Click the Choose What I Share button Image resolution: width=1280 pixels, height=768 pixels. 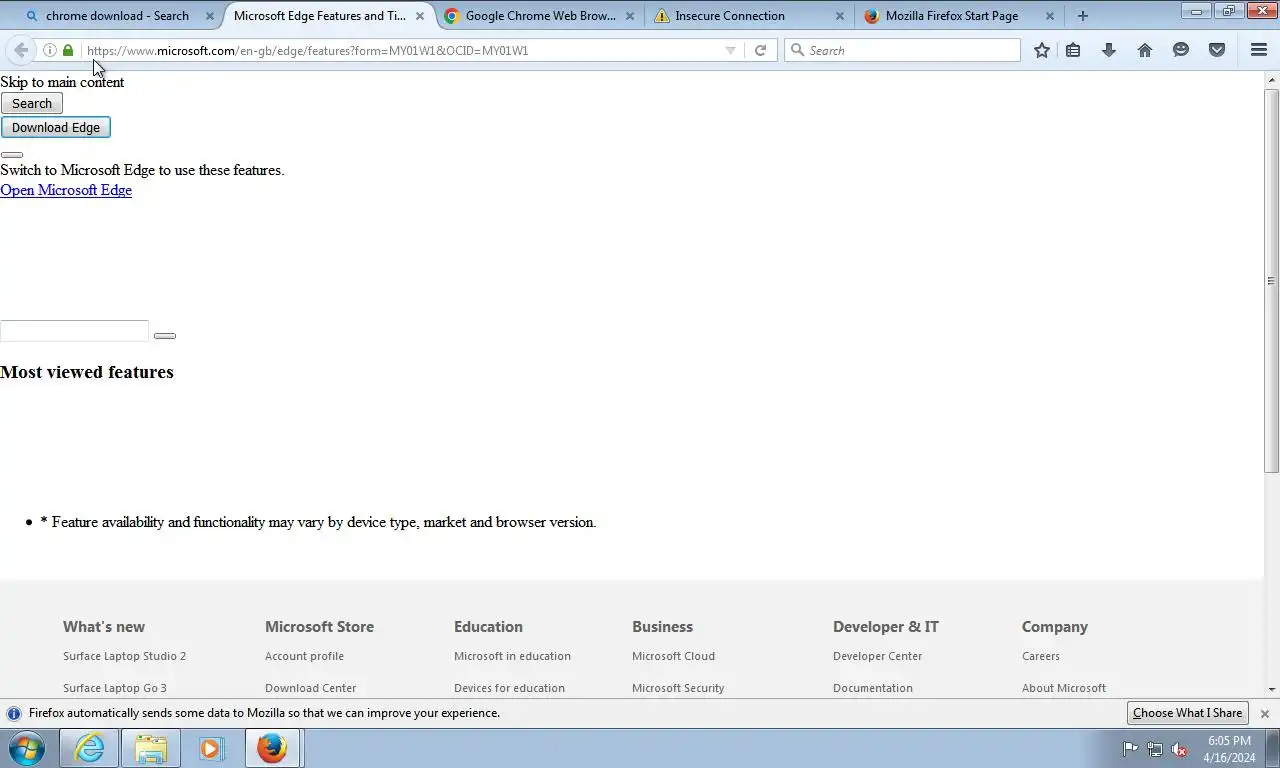click(1187, 713)
